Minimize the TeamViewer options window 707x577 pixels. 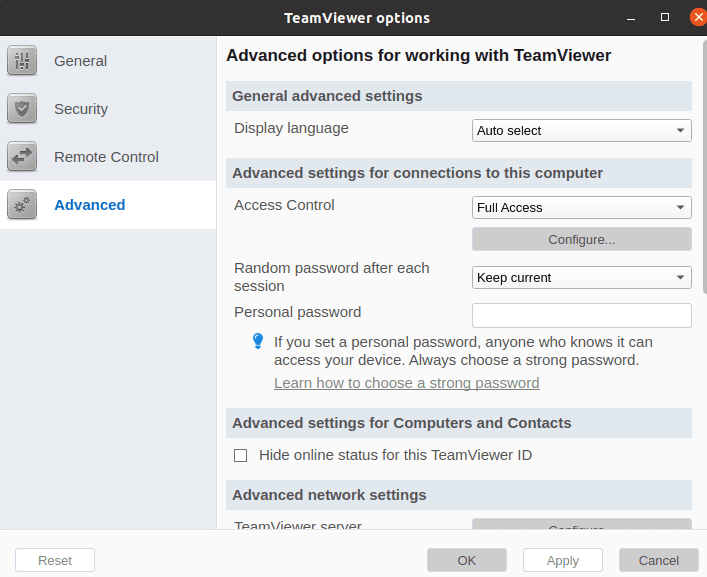click(631, 18)
